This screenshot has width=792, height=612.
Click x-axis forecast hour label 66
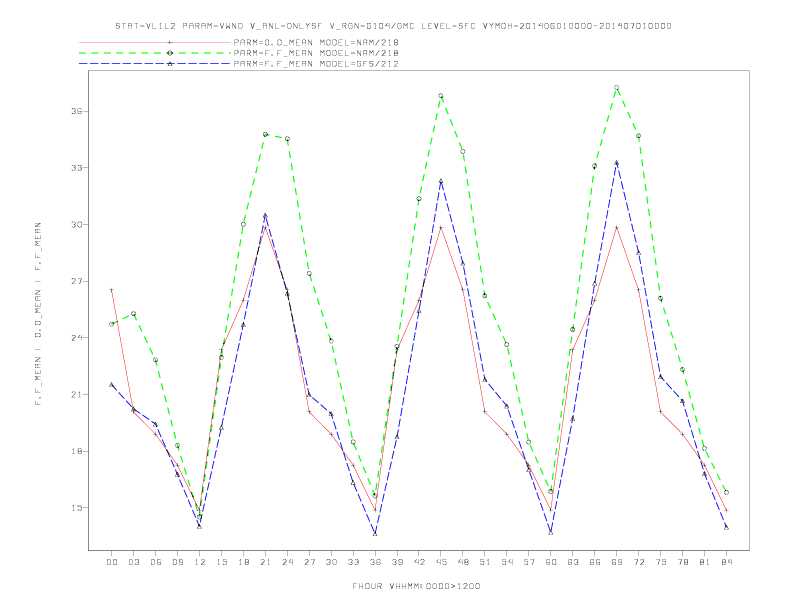(x=595, y=562)
